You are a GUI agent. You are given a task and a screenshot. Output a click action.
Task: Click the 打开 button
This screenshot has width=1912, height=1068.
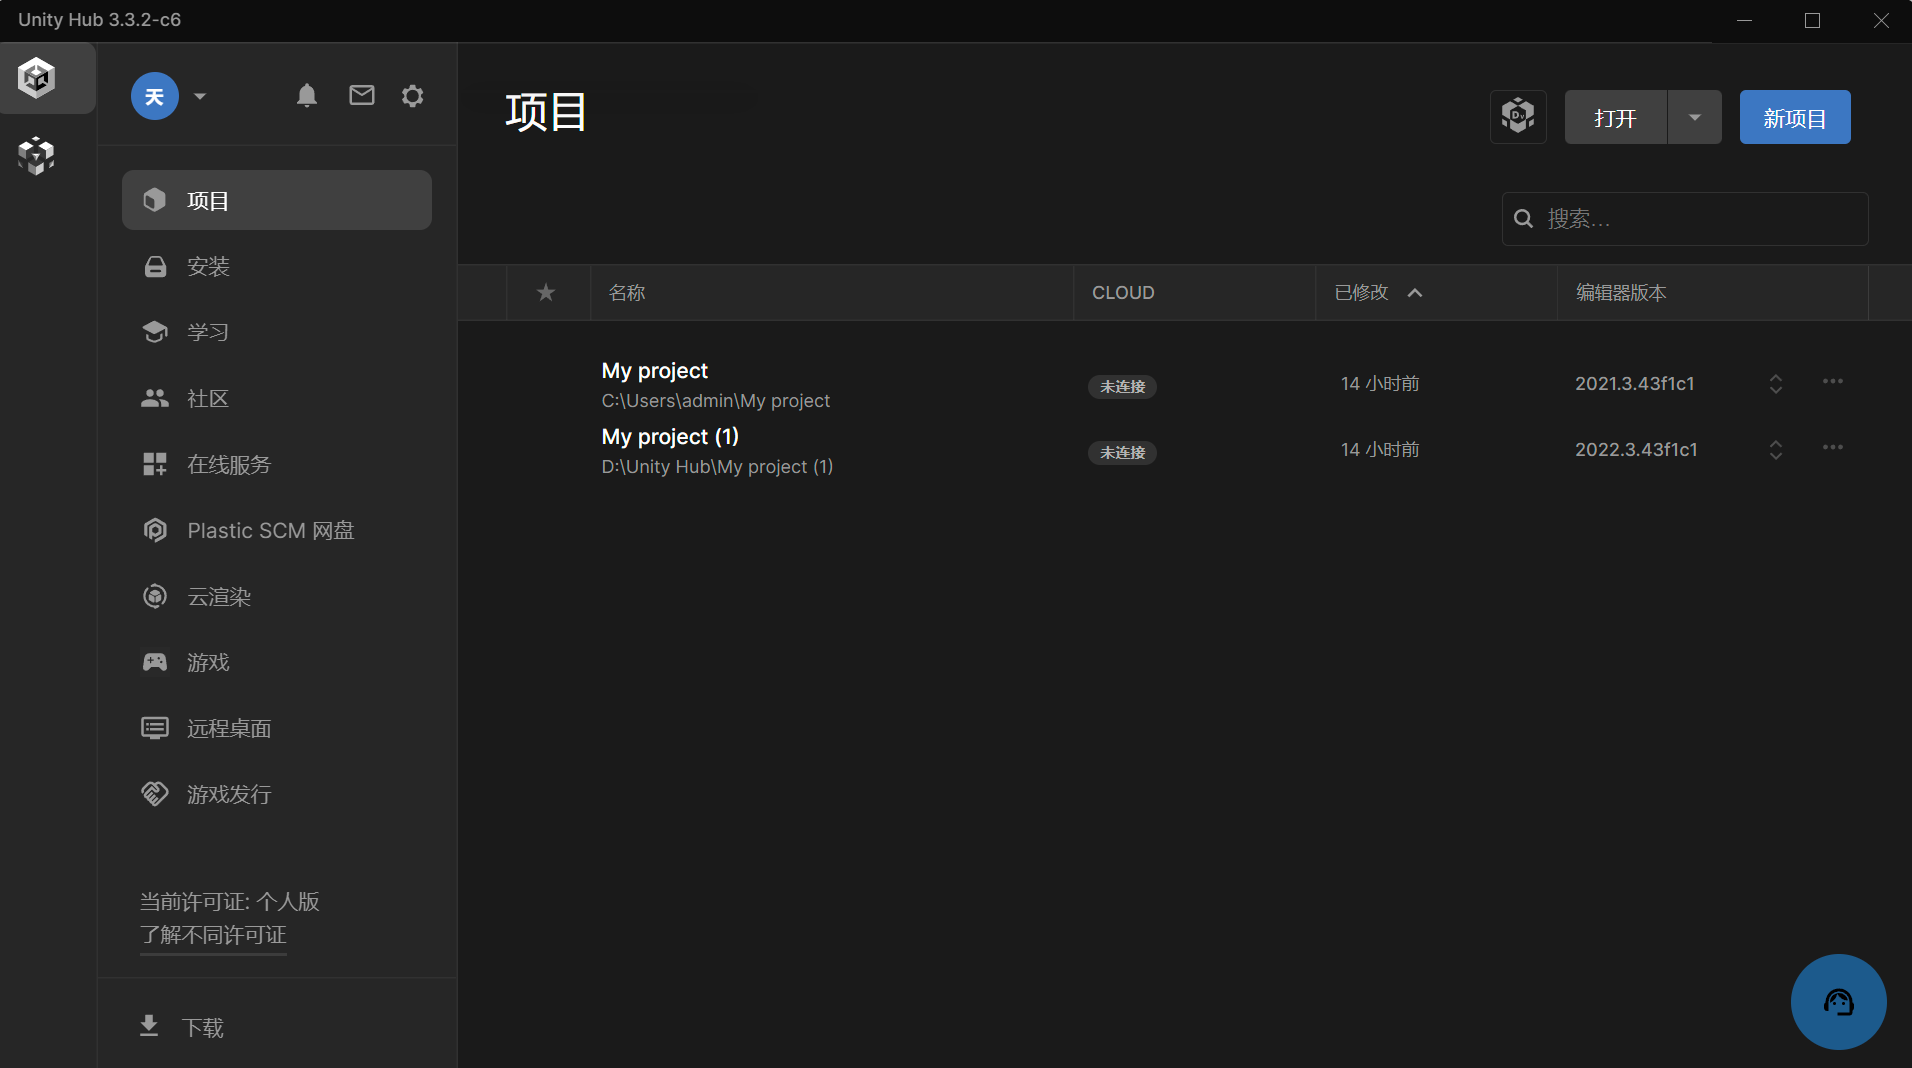click(1615, 117)
